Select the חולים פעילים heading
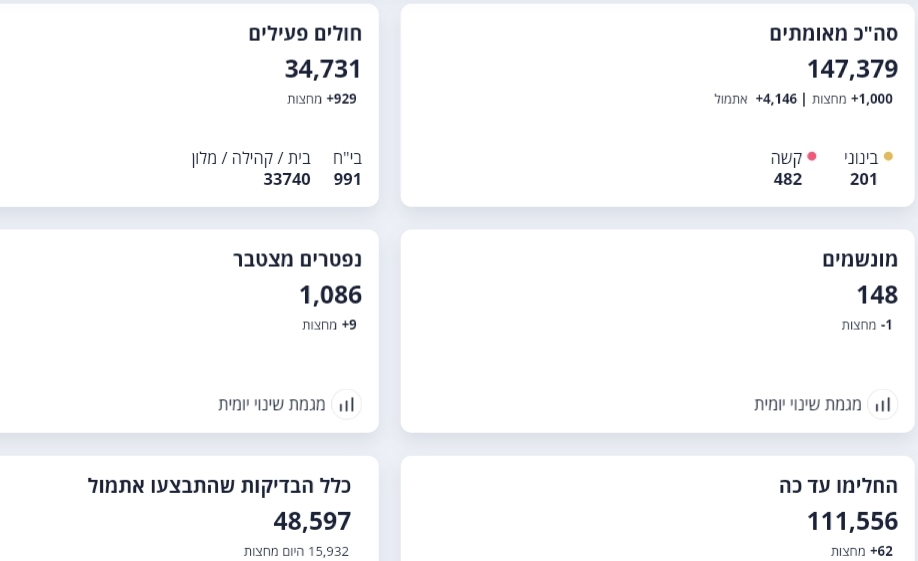The width and height of the screenshot is (918, 561). coord(305,33)
